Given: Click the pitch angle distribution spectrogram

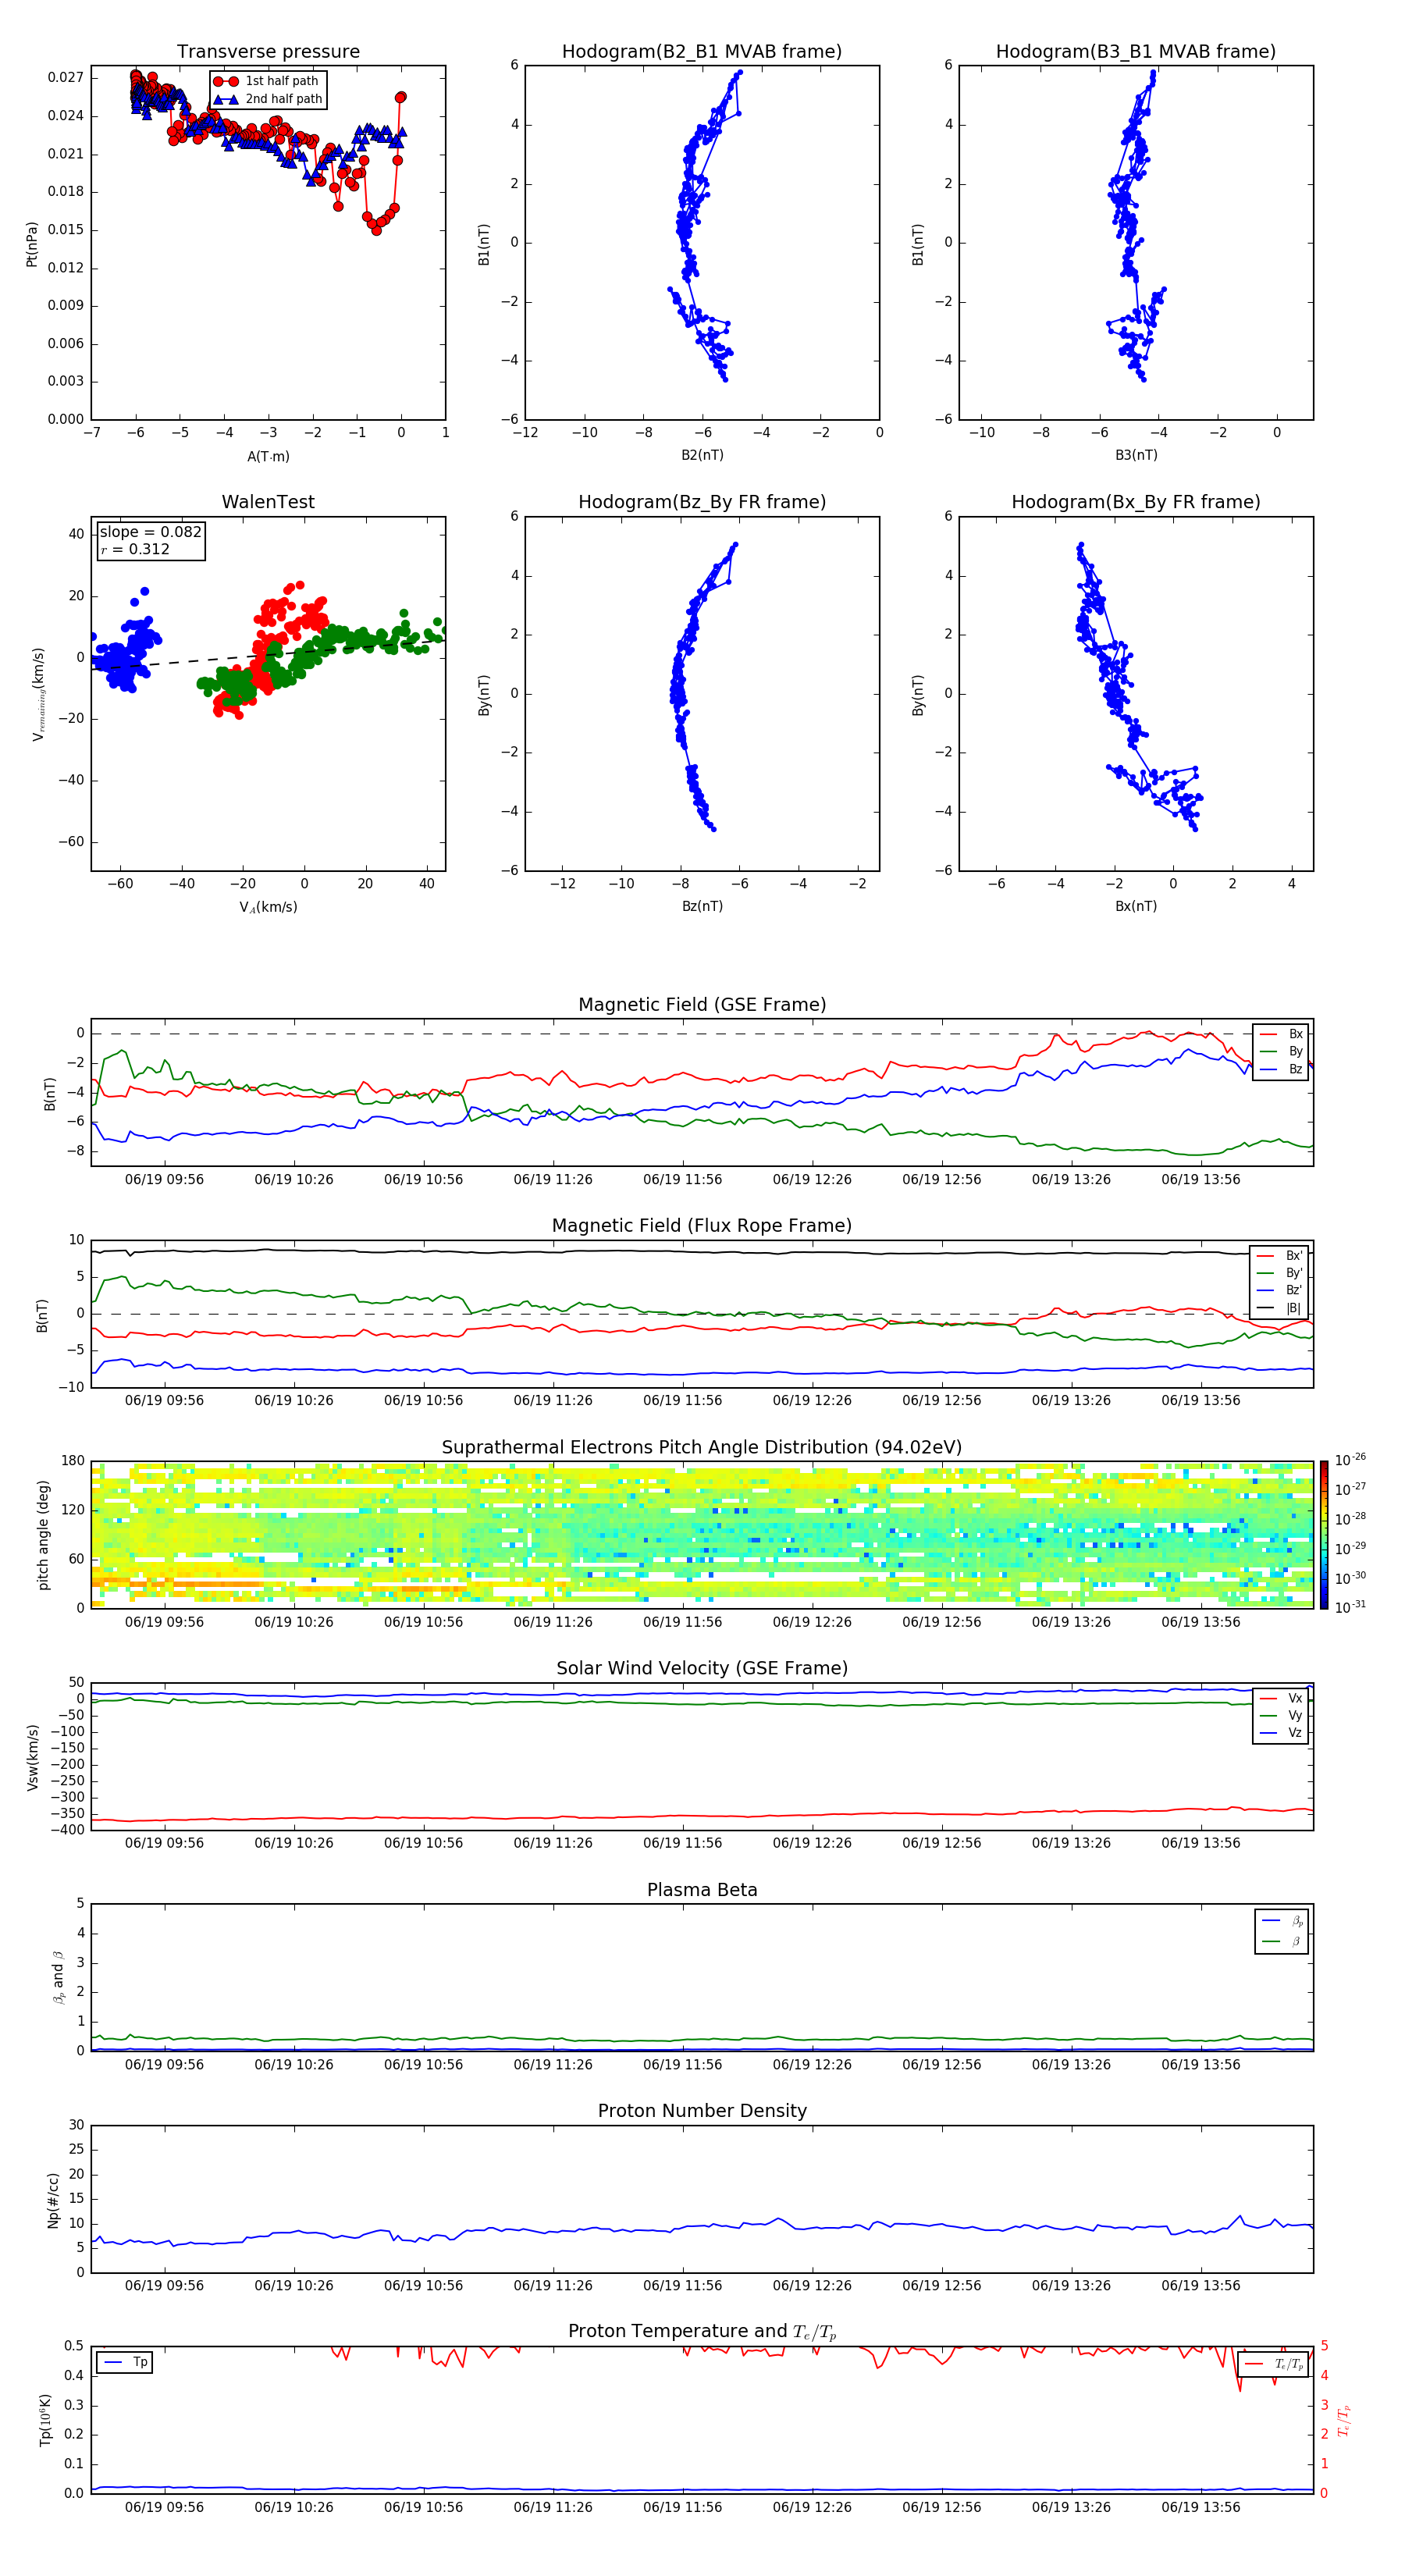Looking at the screenshot, I should pos(702,1534).
